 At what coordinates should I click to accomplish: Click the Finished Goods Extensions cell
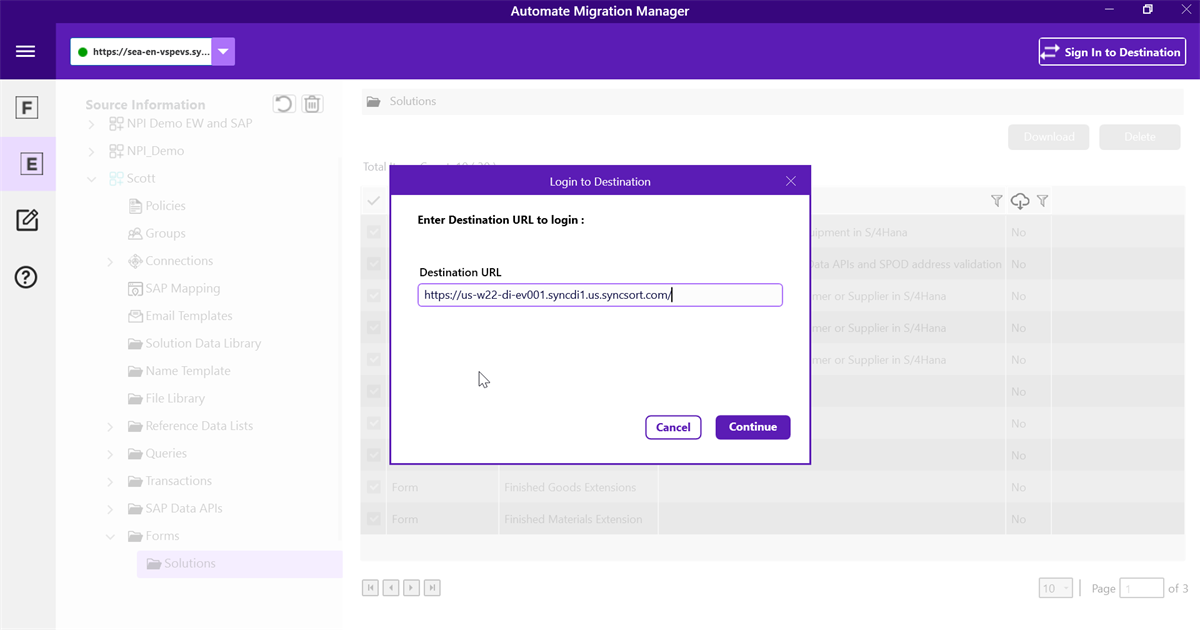click(x=578, y=488)
